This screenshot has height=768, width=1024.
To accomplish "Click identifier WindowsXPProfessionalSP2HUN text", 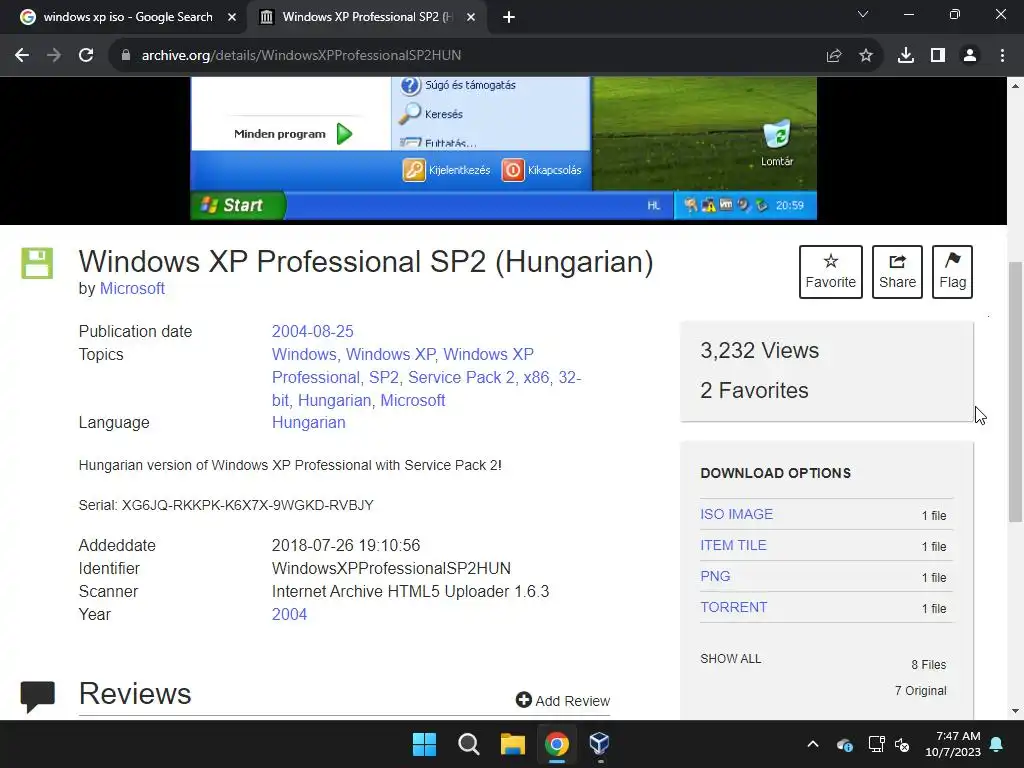I will pyautogui.click(x=391, y=569).
